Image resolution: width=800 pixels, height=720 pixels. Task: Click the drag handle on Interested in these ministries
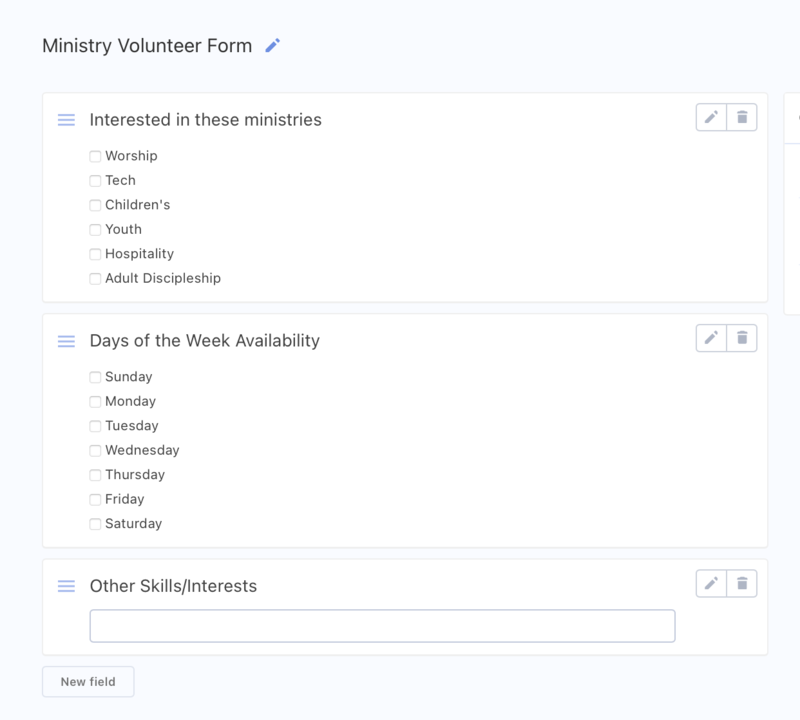coord(66,119)
